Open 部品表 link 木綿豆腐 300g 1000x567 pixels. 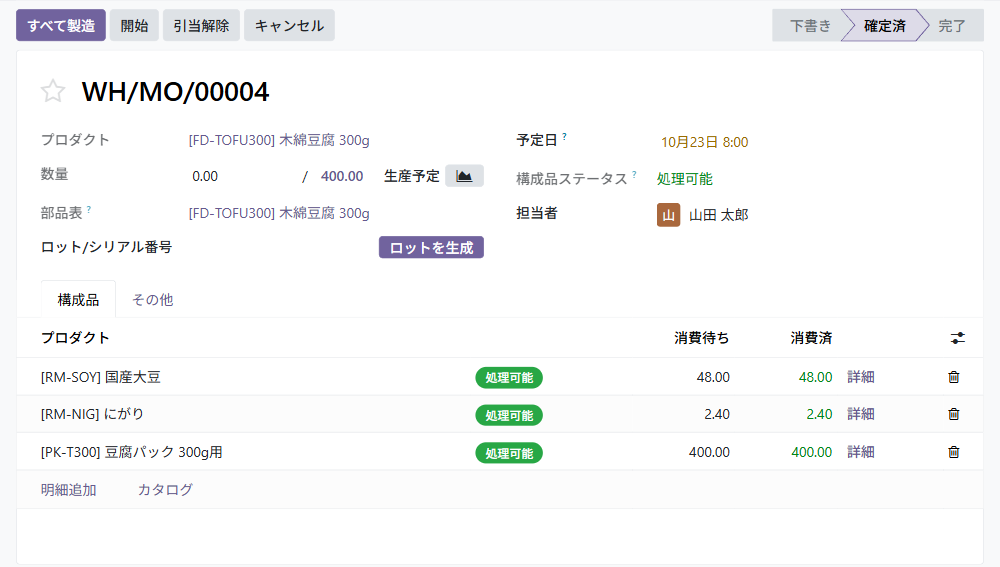pyautogui.click(x=279, y=213)
